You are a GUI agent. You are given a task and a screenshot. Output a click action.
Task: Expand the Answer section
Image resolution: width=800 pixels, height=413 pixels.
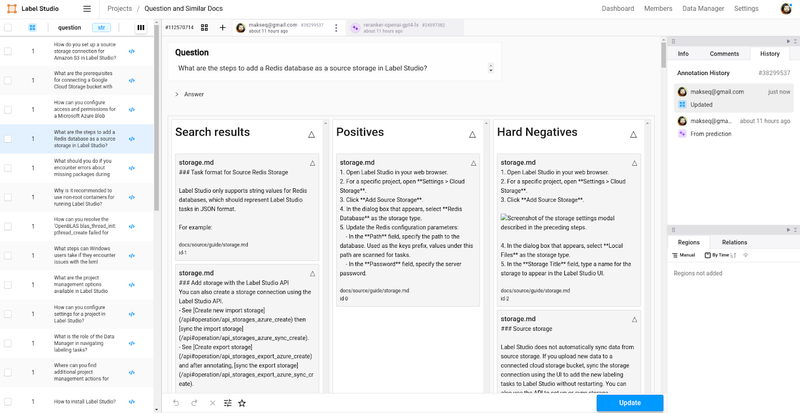tap(189, 94)
